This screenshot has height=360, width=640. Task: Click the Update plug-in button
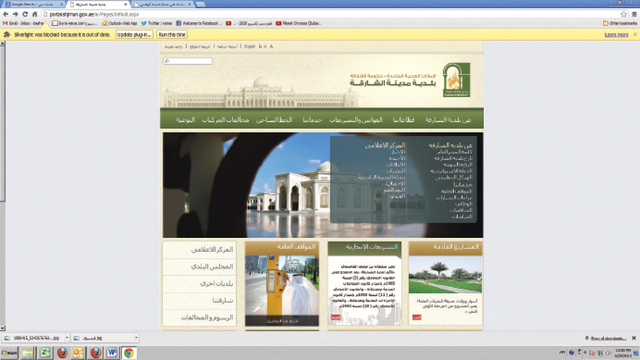point(134,35)
